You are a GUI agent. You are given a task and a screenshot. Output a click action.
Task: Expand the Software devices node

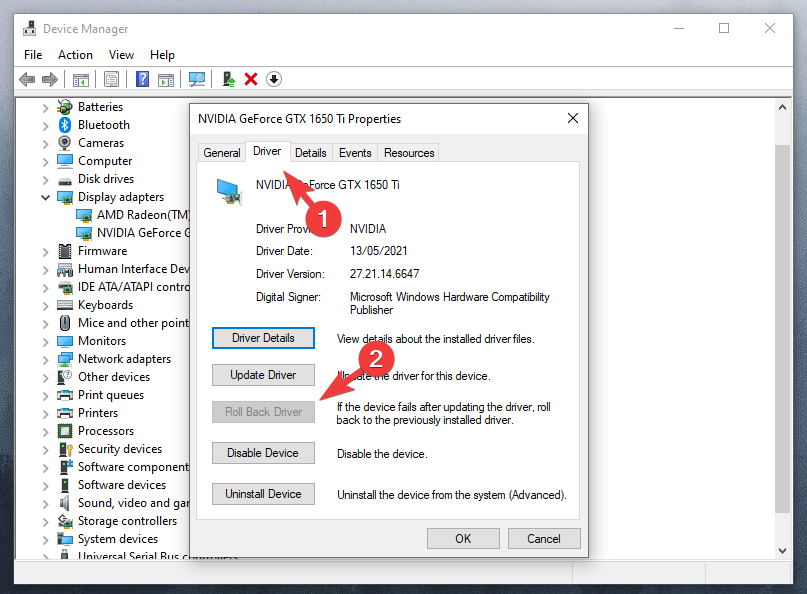click(45, 486)
